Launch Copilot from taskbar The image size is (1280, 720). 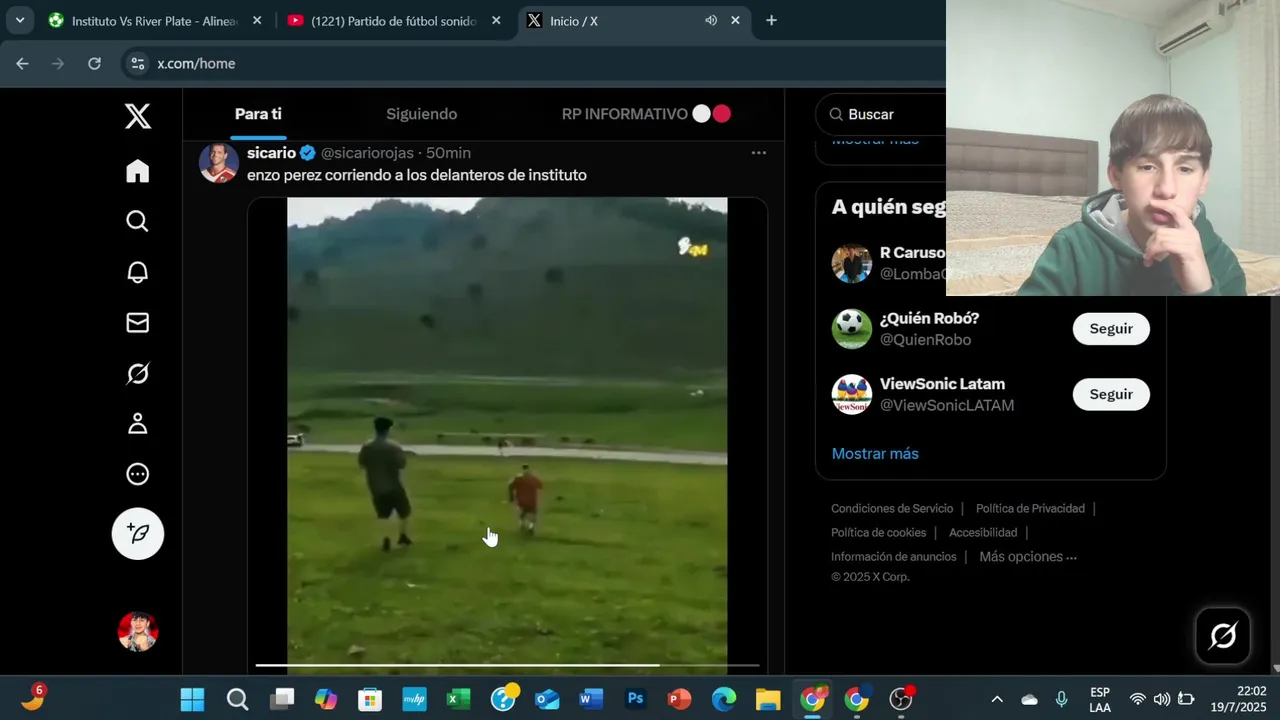click(x=326, y=699)
